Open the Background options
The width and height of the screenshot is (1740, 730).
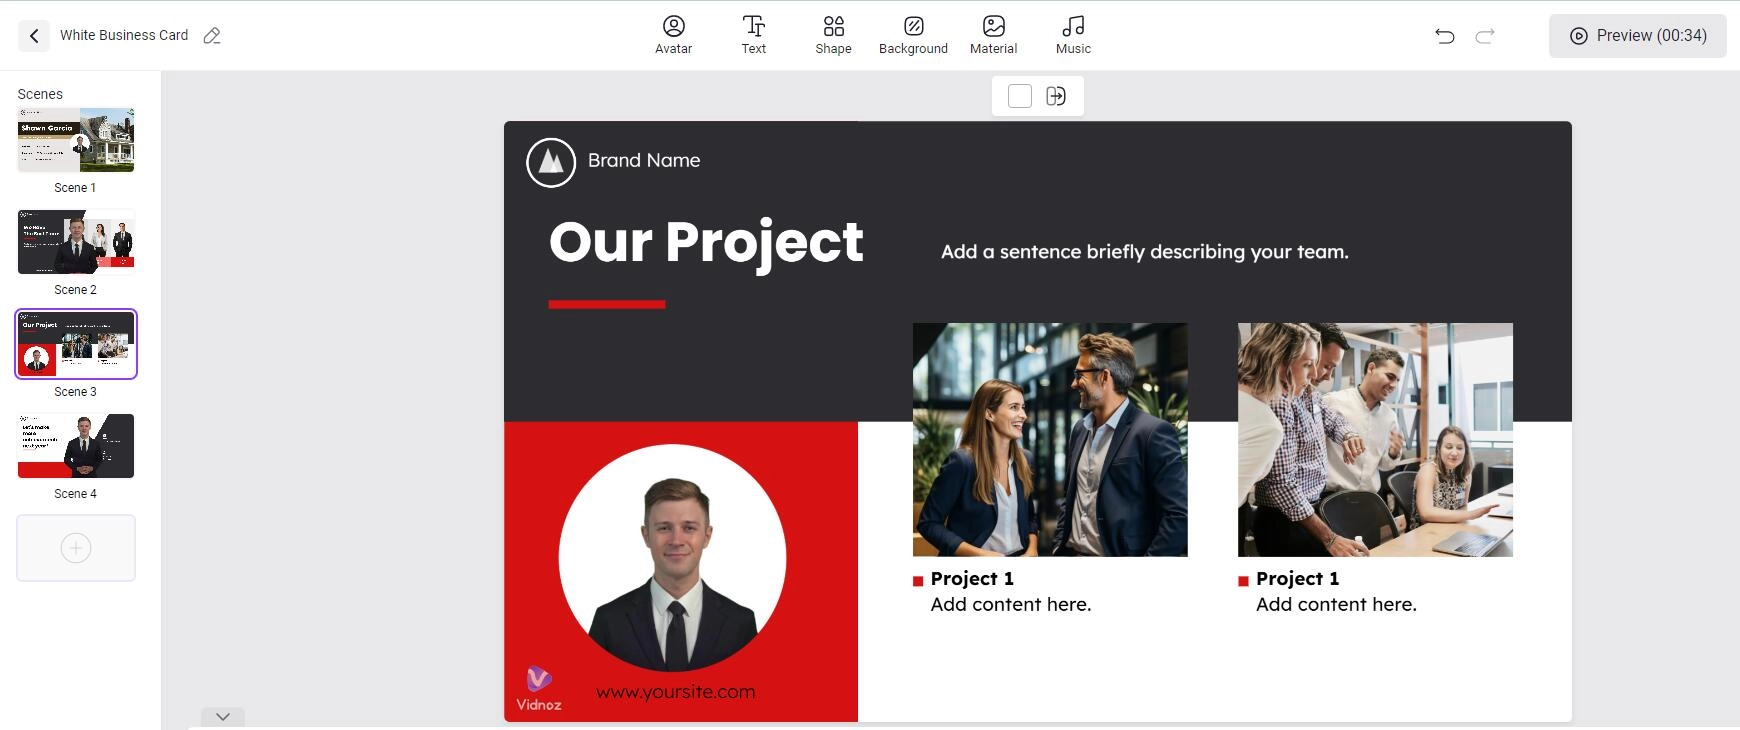coord(913,34)
